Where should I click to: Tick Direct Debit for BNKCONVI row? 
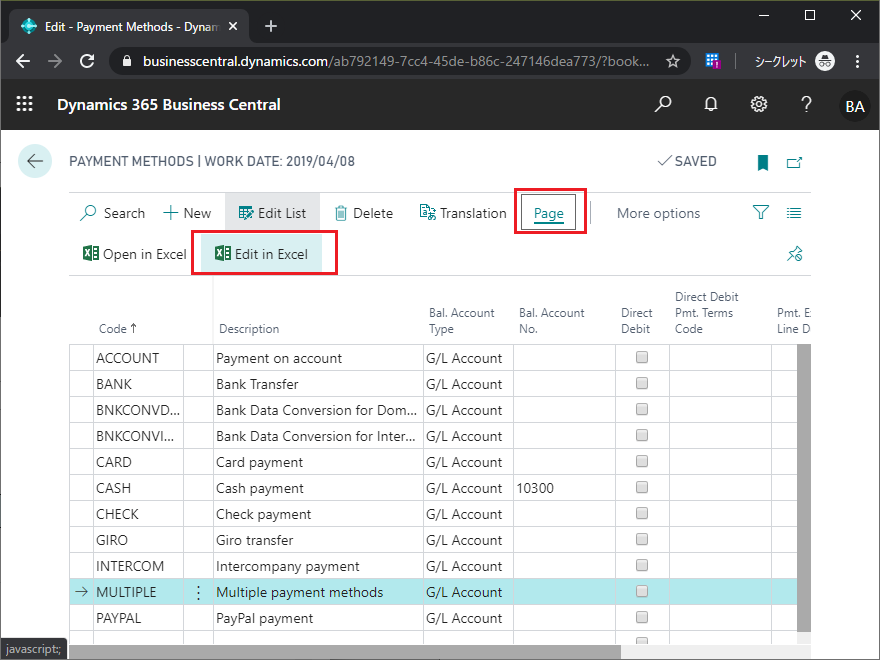pyautogui.click(x=642, y=435)
